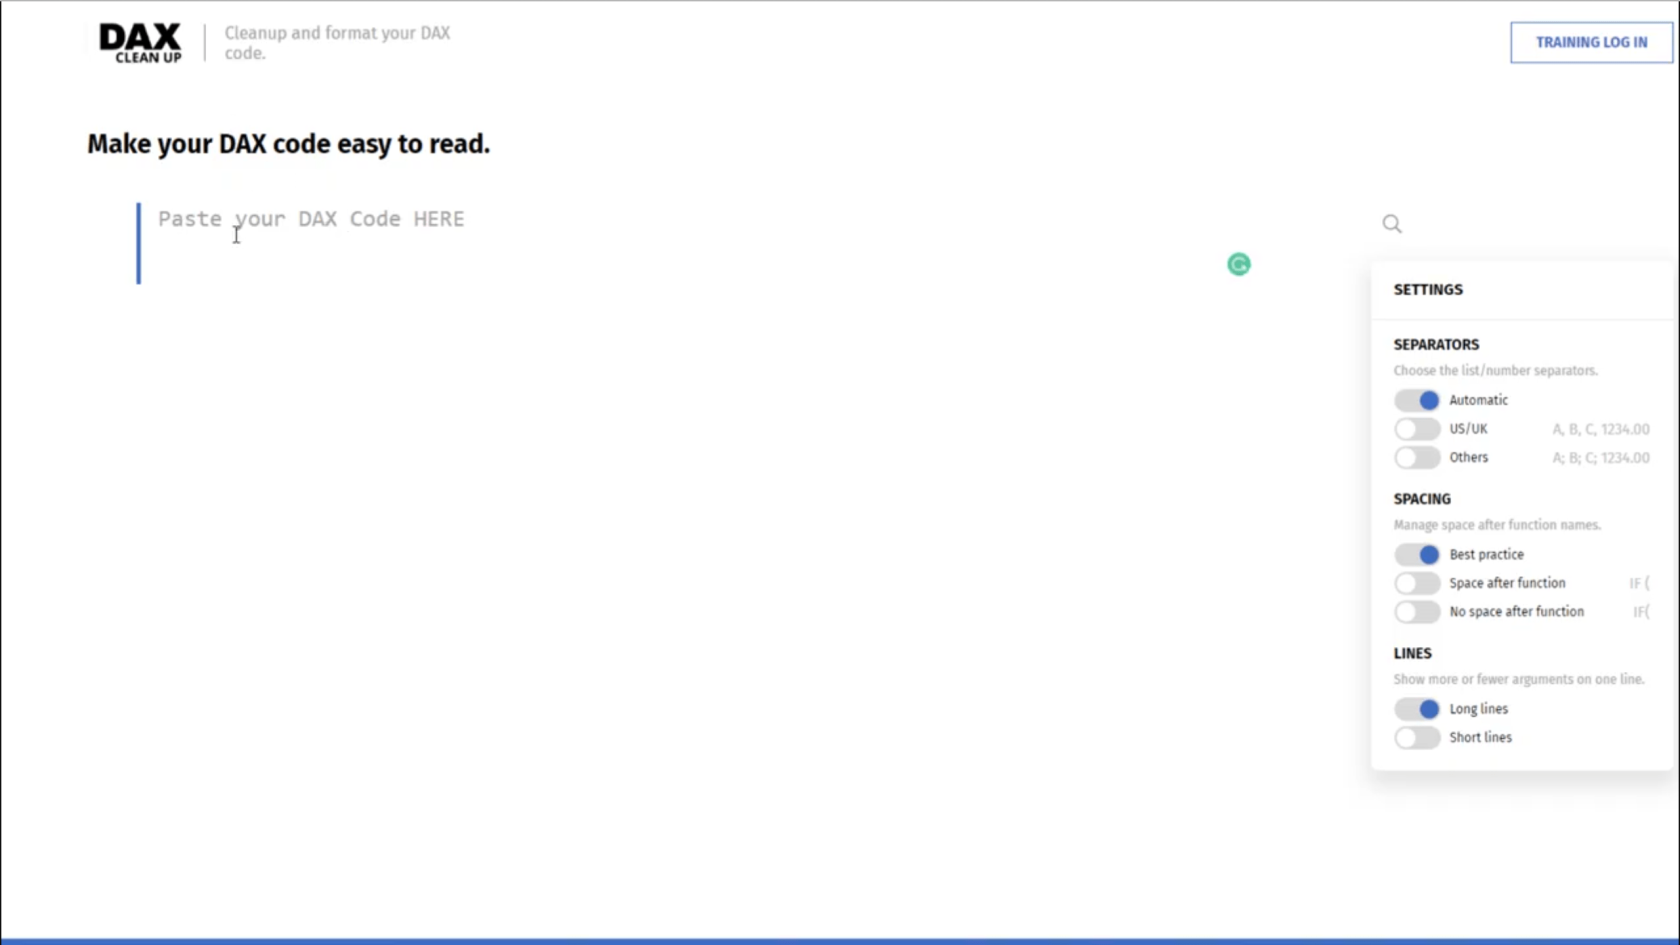
Task: Enable Space after function switch
Action: pyautogui.click(x=1417, y=583)
